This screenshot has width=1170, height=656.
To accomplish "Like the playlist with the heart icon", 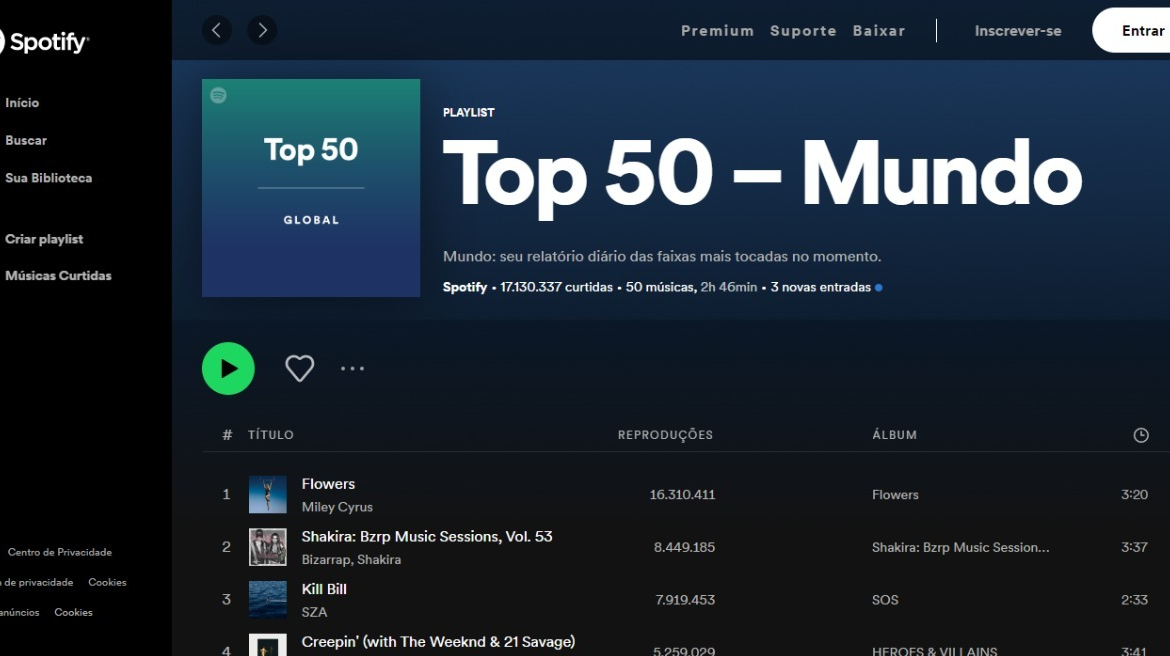I will click(300, 369).
